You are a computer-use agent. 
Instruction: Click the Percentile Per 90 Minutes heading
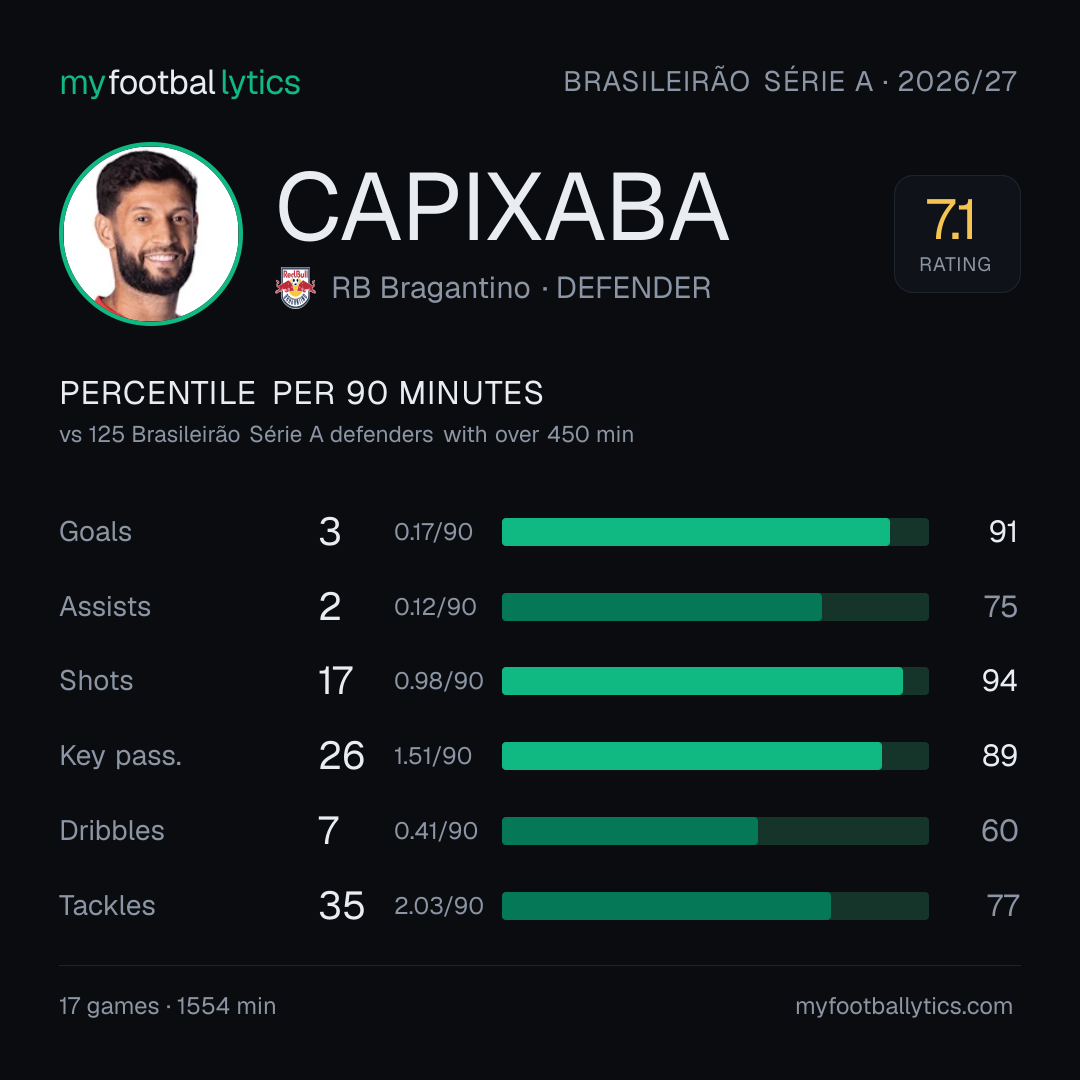pyautogui.click(x=301, y=393)
